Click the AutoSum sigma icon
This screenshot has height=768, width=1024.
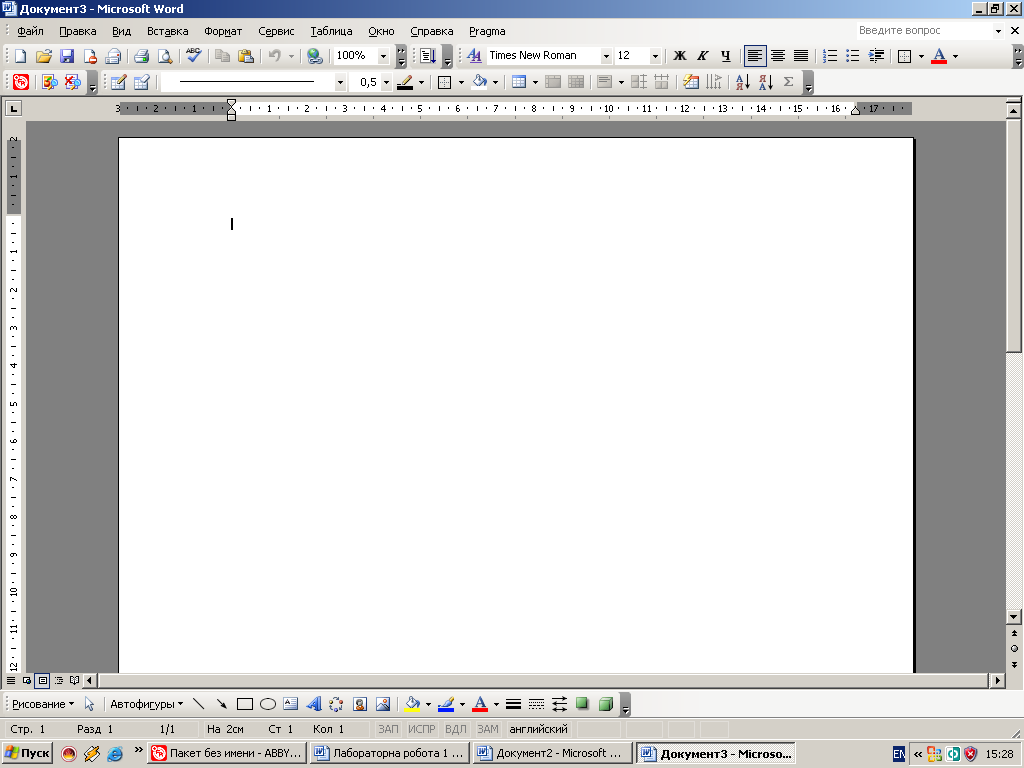click(789, 82)
